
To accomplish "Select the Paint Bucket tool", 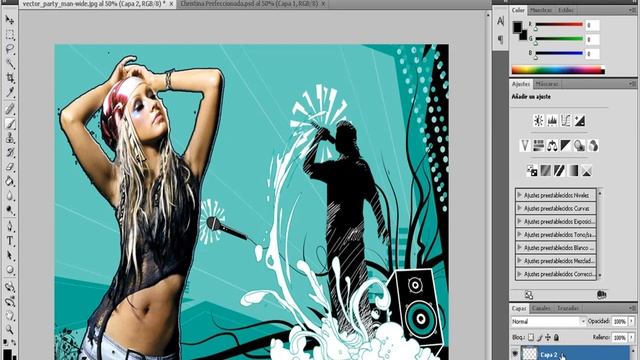I will click(10, 181).
